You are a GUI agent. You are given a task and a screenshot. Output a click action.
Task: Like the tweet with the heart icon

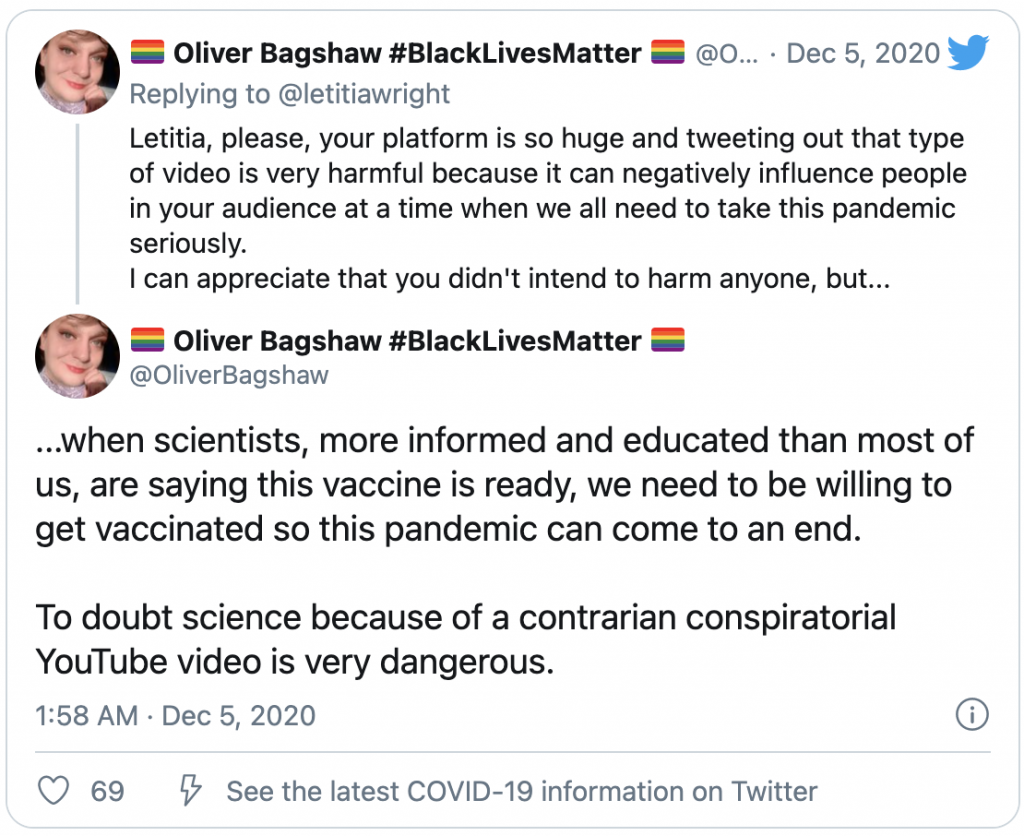(53, 791)
